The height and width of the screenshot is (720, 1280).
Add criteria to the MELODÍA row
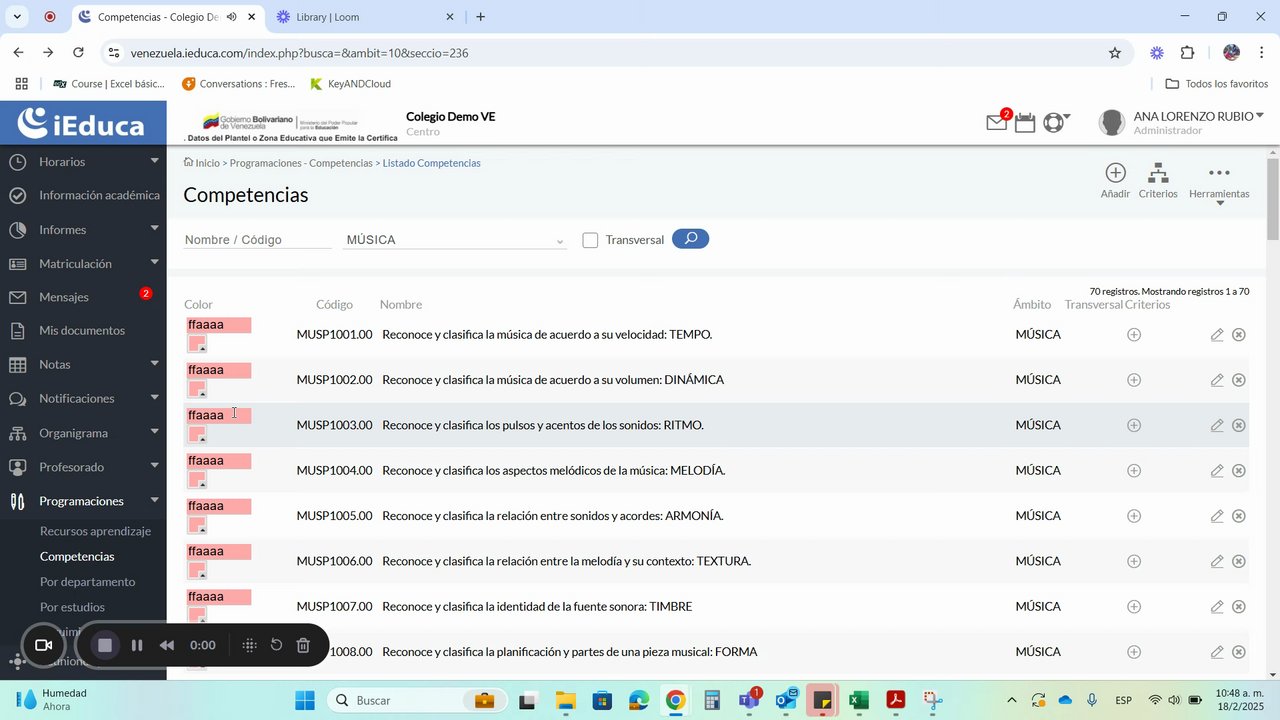(1134, 471)
